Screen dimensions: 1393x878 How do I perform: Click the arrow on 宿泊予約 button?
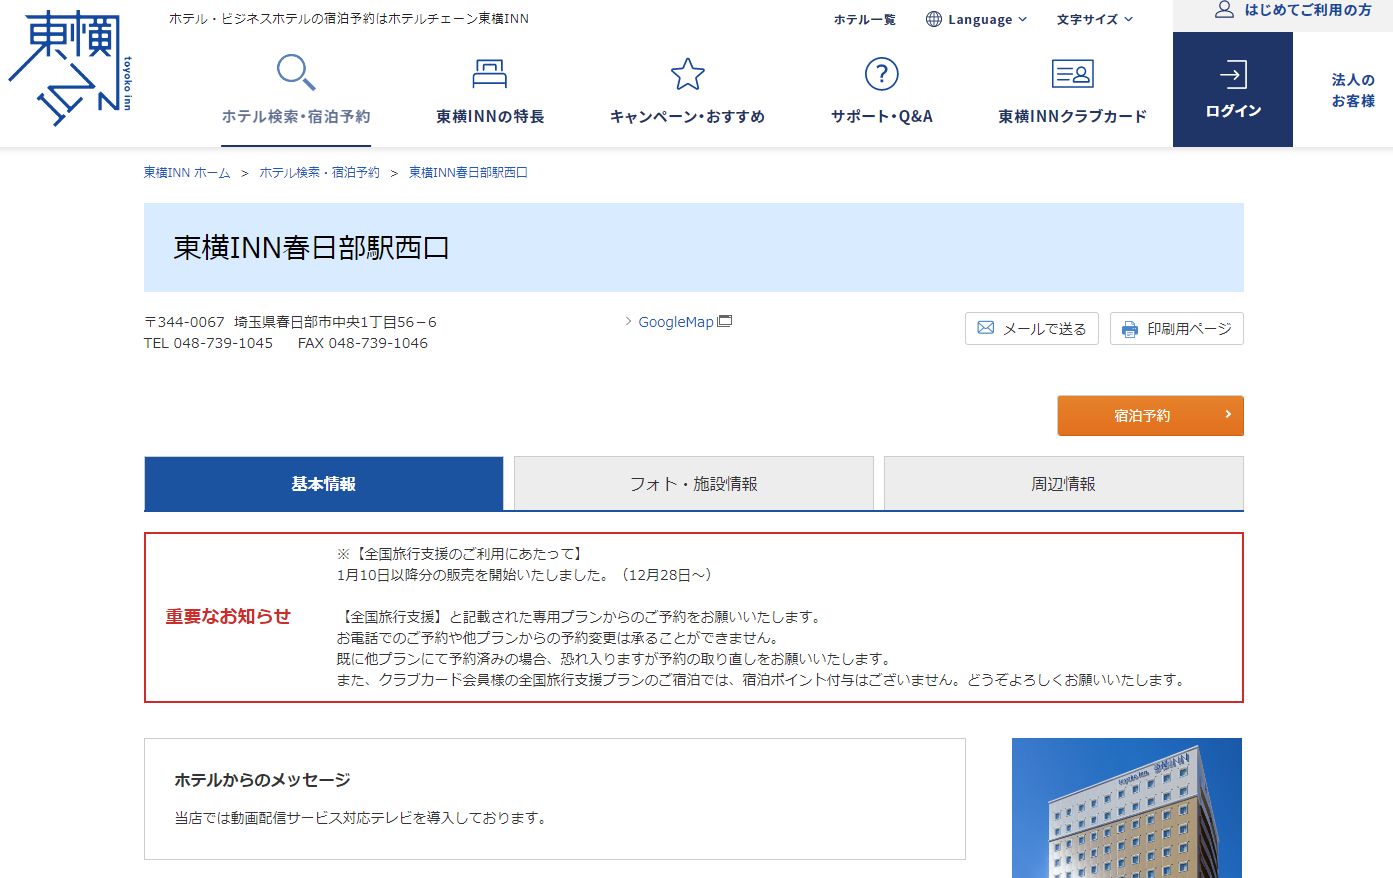1228,414
